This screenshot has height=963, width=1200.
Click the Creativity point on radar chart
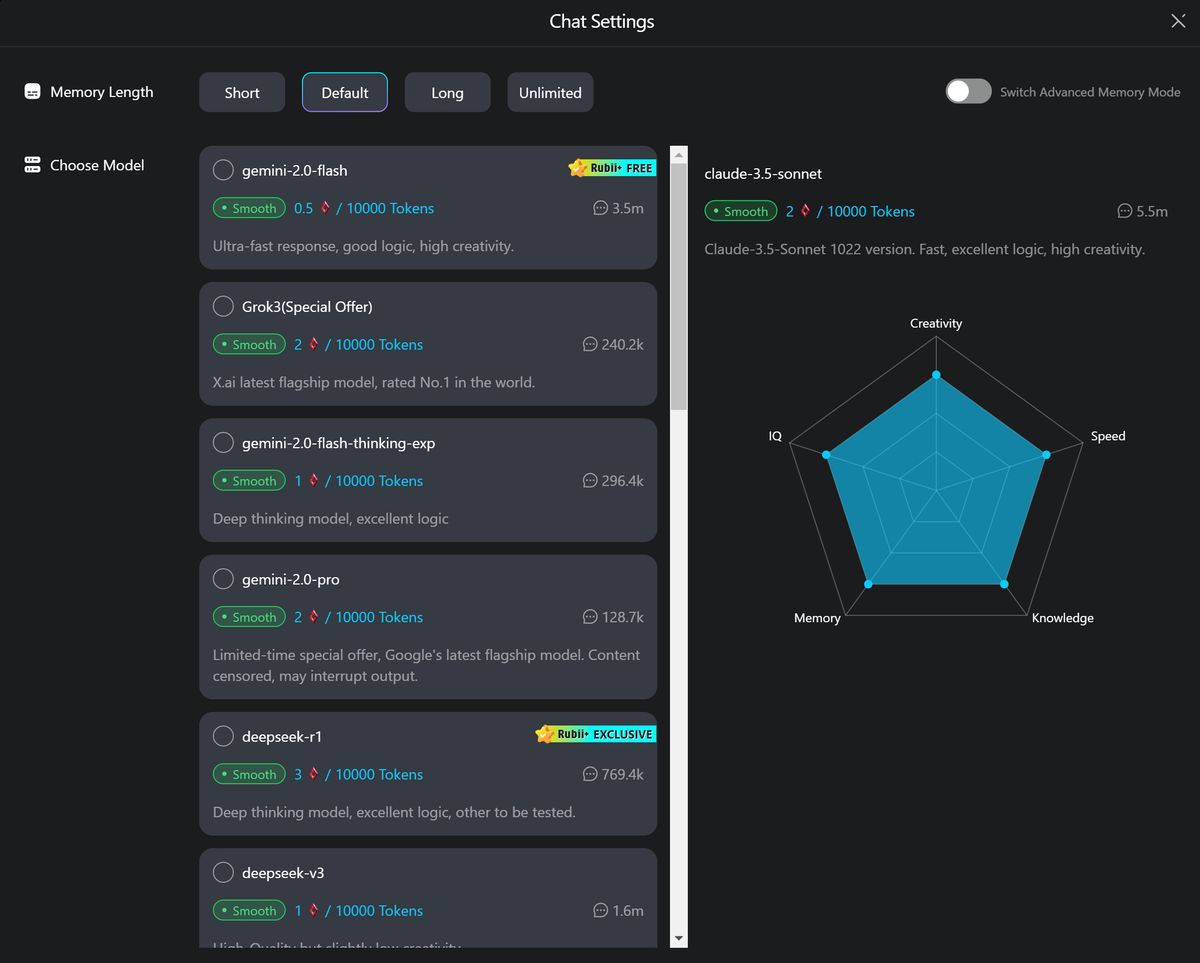click(936, 375)
